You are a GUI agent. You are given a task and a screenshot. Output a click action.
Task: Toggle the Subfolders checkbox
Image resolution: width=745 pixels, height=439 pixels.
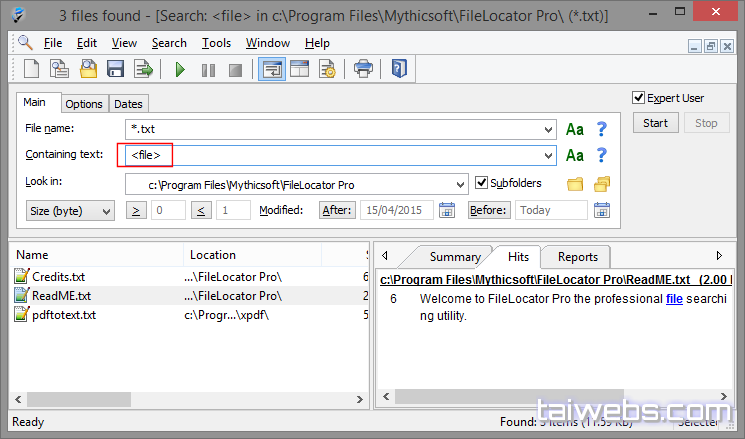(482, 183)
